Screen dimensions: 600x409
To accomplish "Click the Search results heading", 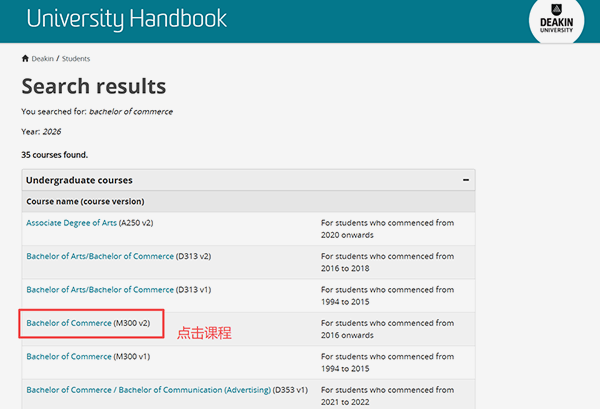I will coord(94,87).
